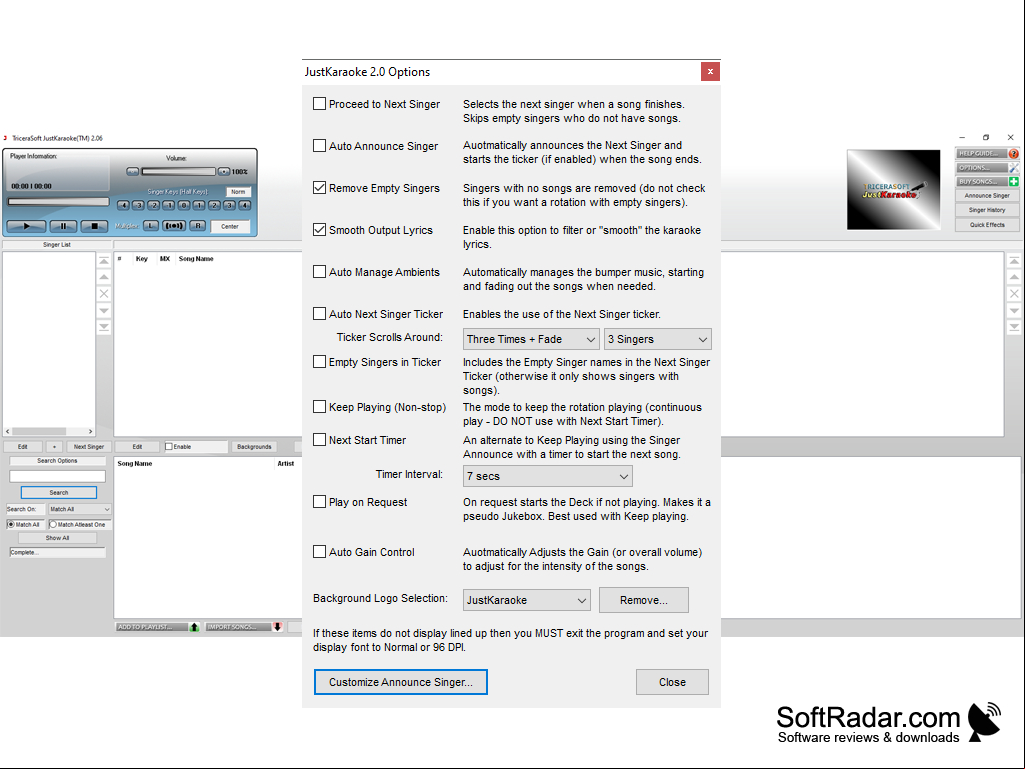The height and width of the screenshot is (769, 1025).
Task: Click the search text input field
Action: 58,476
